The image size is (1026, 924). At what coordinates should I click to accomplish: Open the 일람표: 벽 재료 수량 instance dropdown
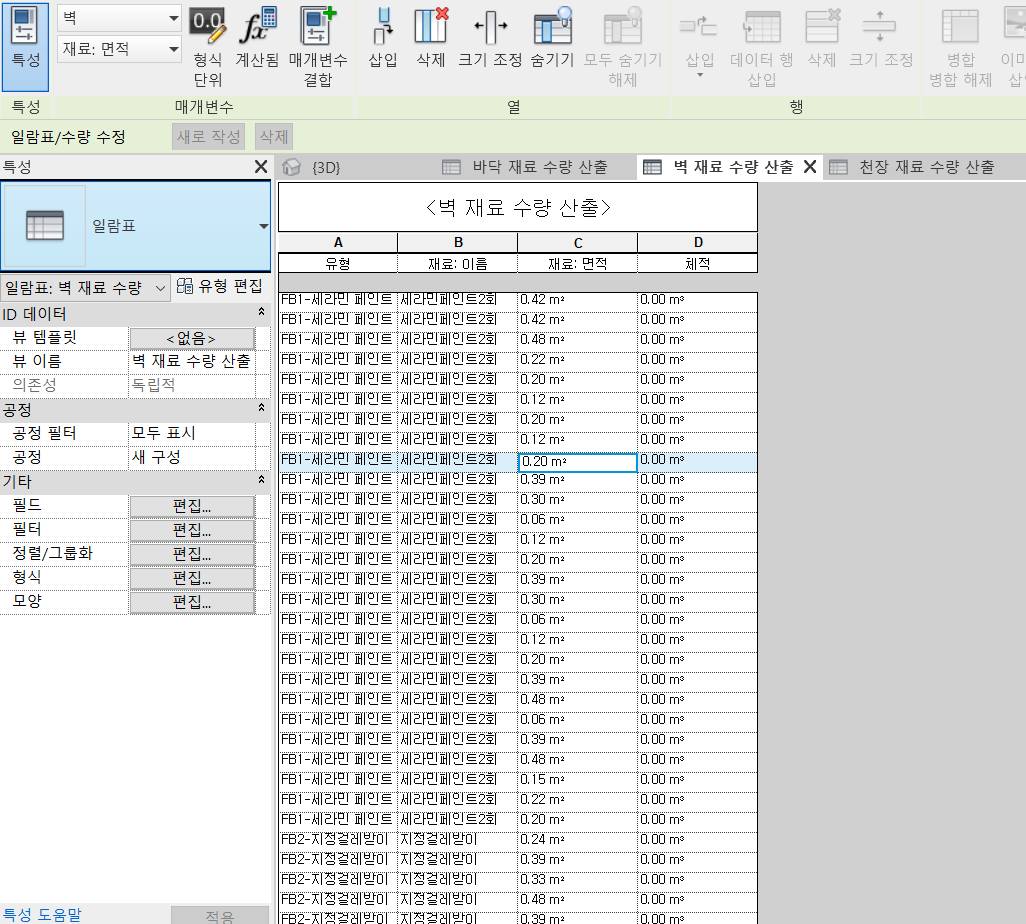click(86, 288)
